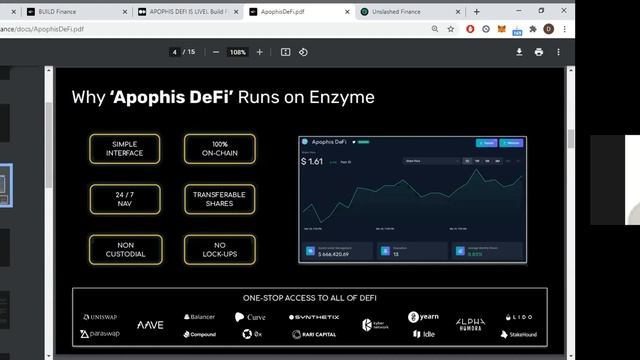Select the highlighted page 4 thumbnail
Image resolution: width=640 pixels, height=360 pixels.
tap(6, 186)
